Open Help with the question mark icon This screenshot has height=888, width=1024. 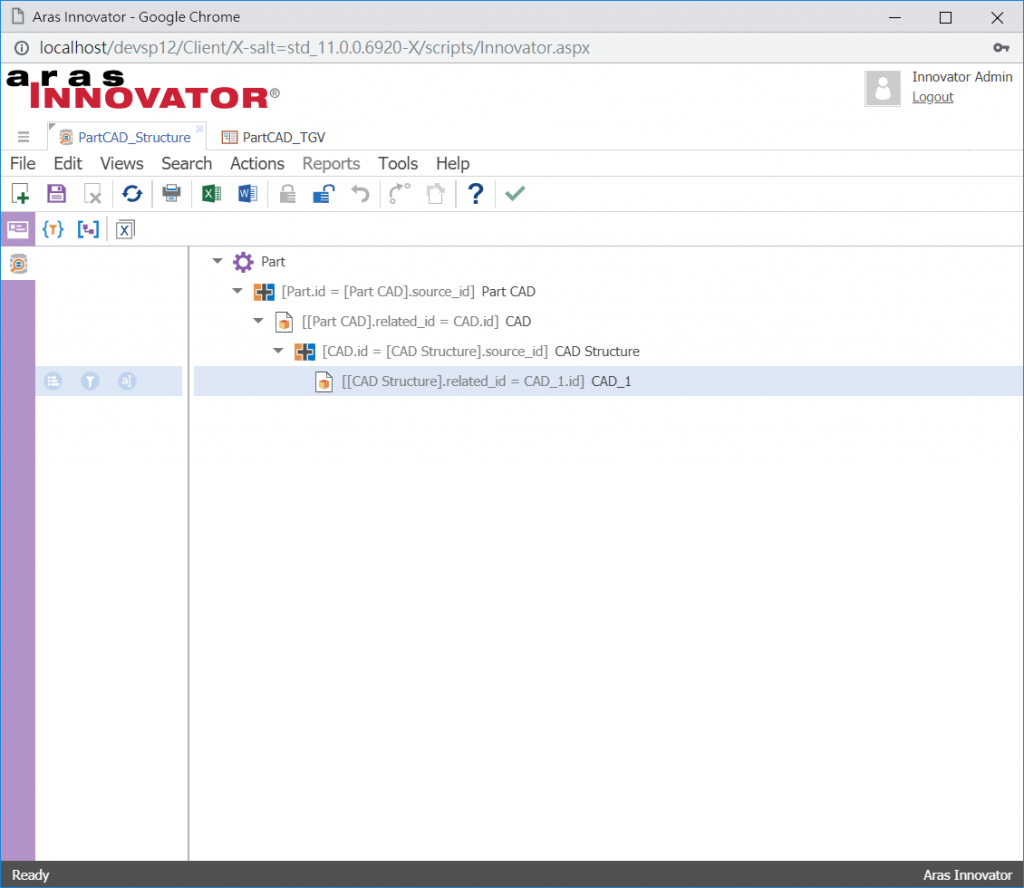tap(475, 193)
